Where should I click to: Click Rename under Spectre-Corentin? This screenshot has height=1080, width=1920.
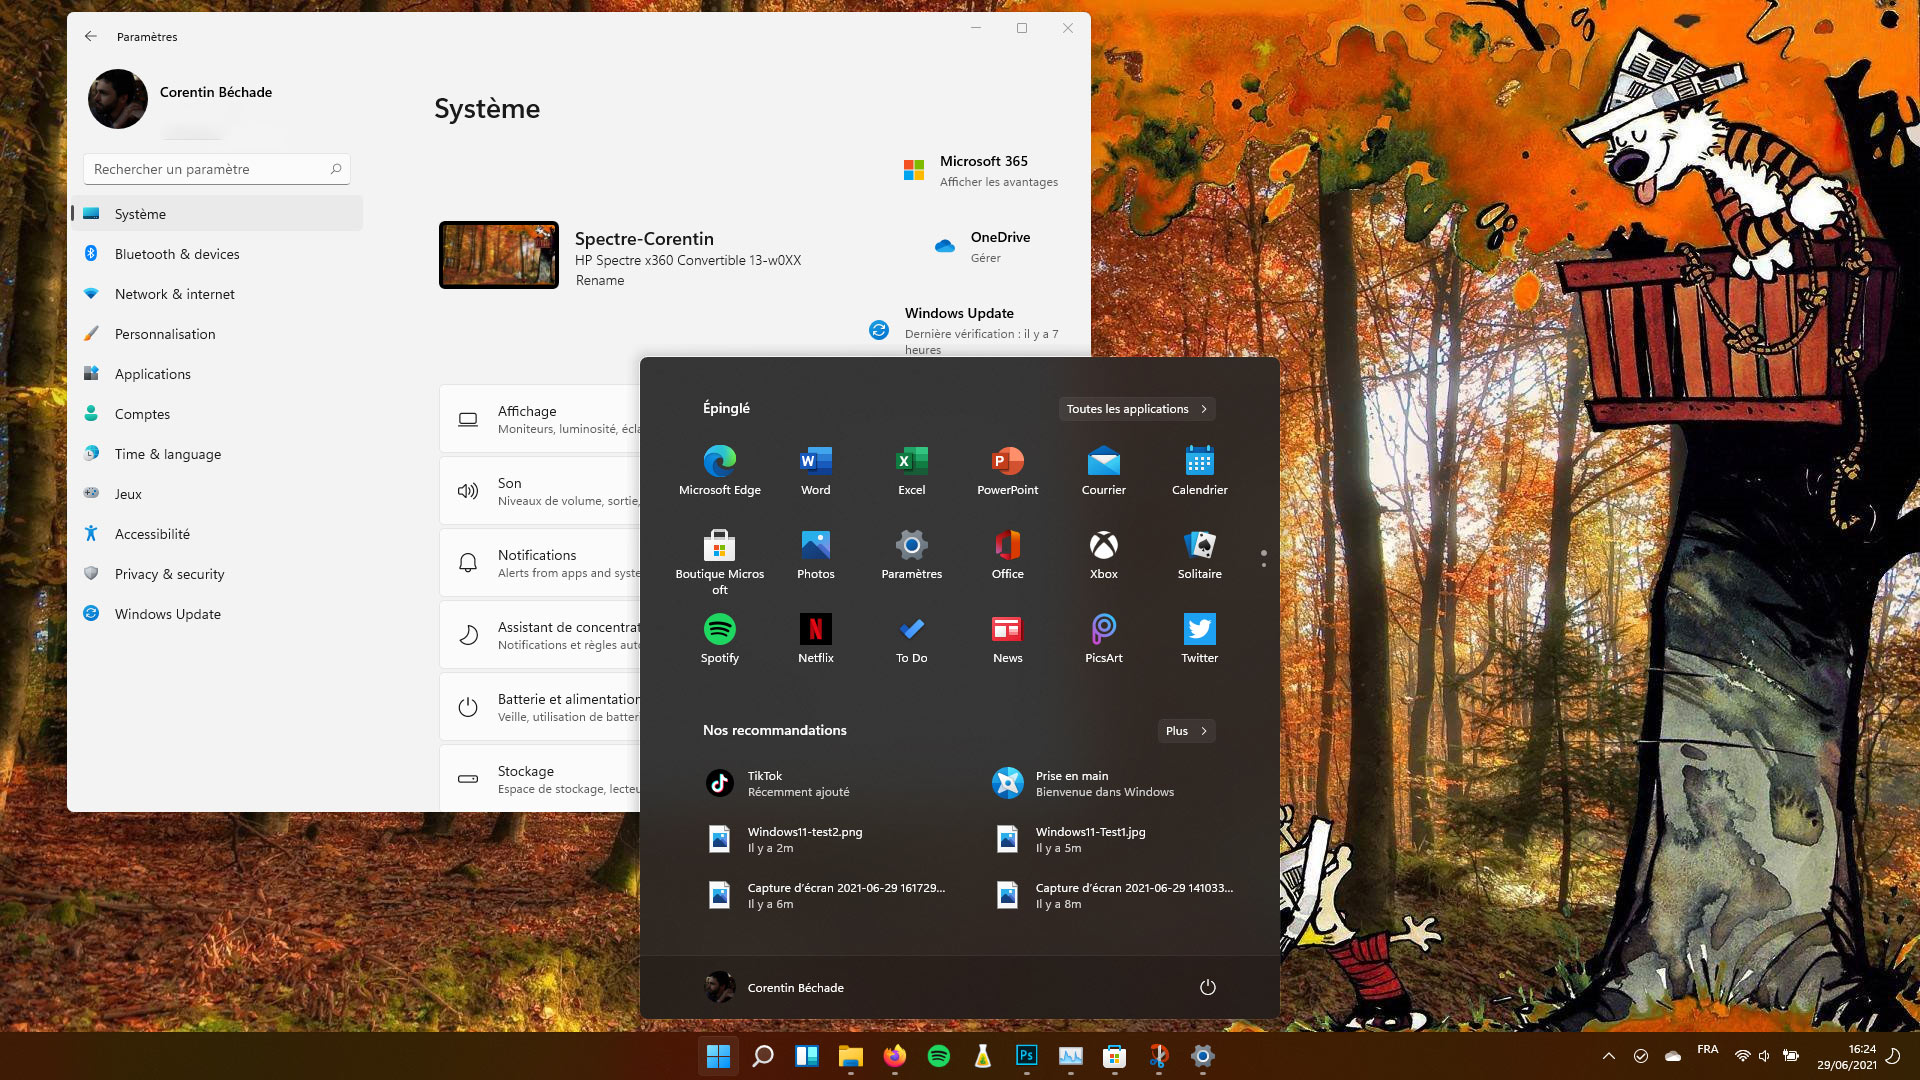pyautogui.click(x=600, y=281)
